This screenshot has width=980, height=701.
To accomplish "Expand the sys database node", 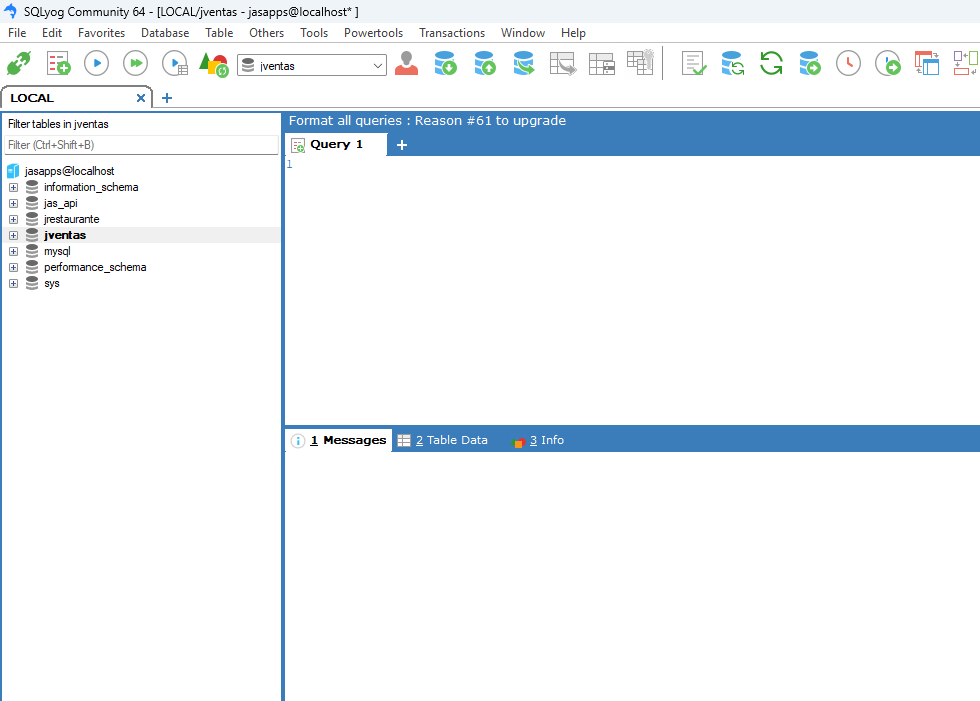I will pos(13,284).
